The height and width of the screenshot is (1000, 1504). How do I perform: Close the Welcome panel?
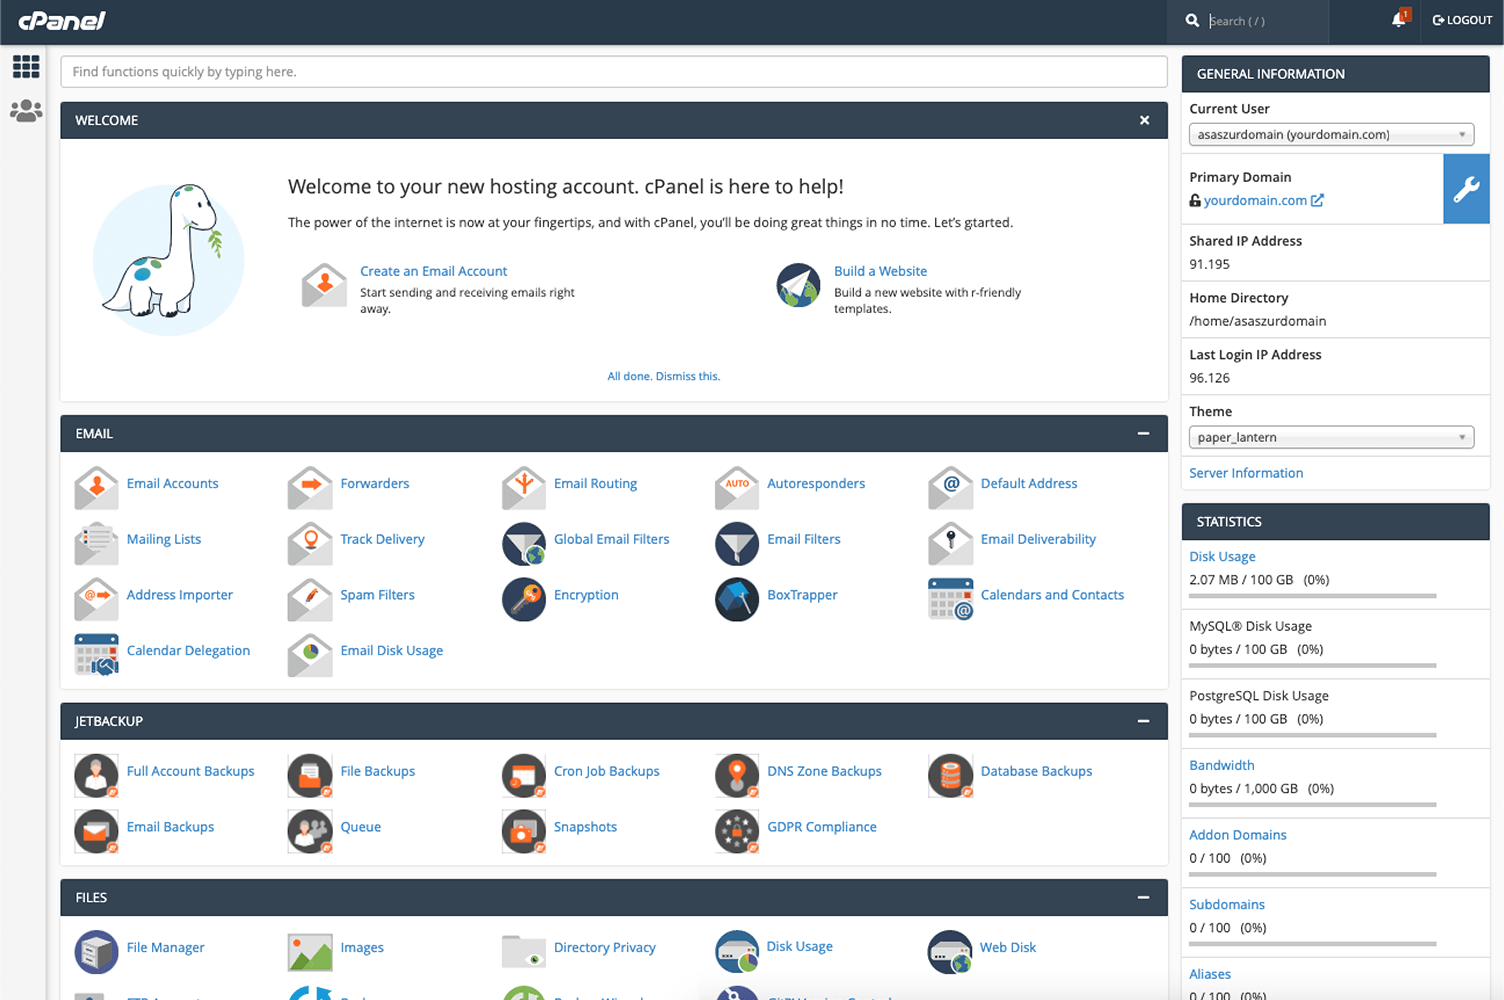[x=1144, y=120]
